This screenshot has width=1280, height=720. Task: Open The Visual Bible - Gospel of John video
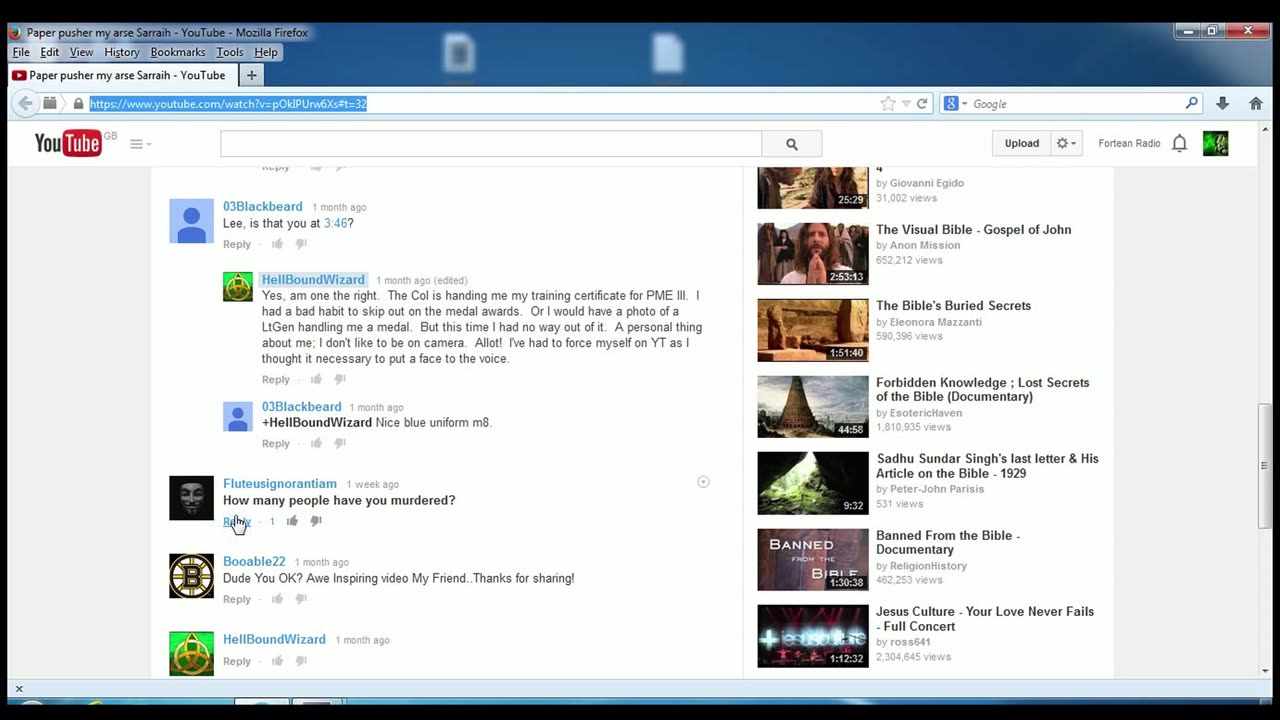point(973,229)
